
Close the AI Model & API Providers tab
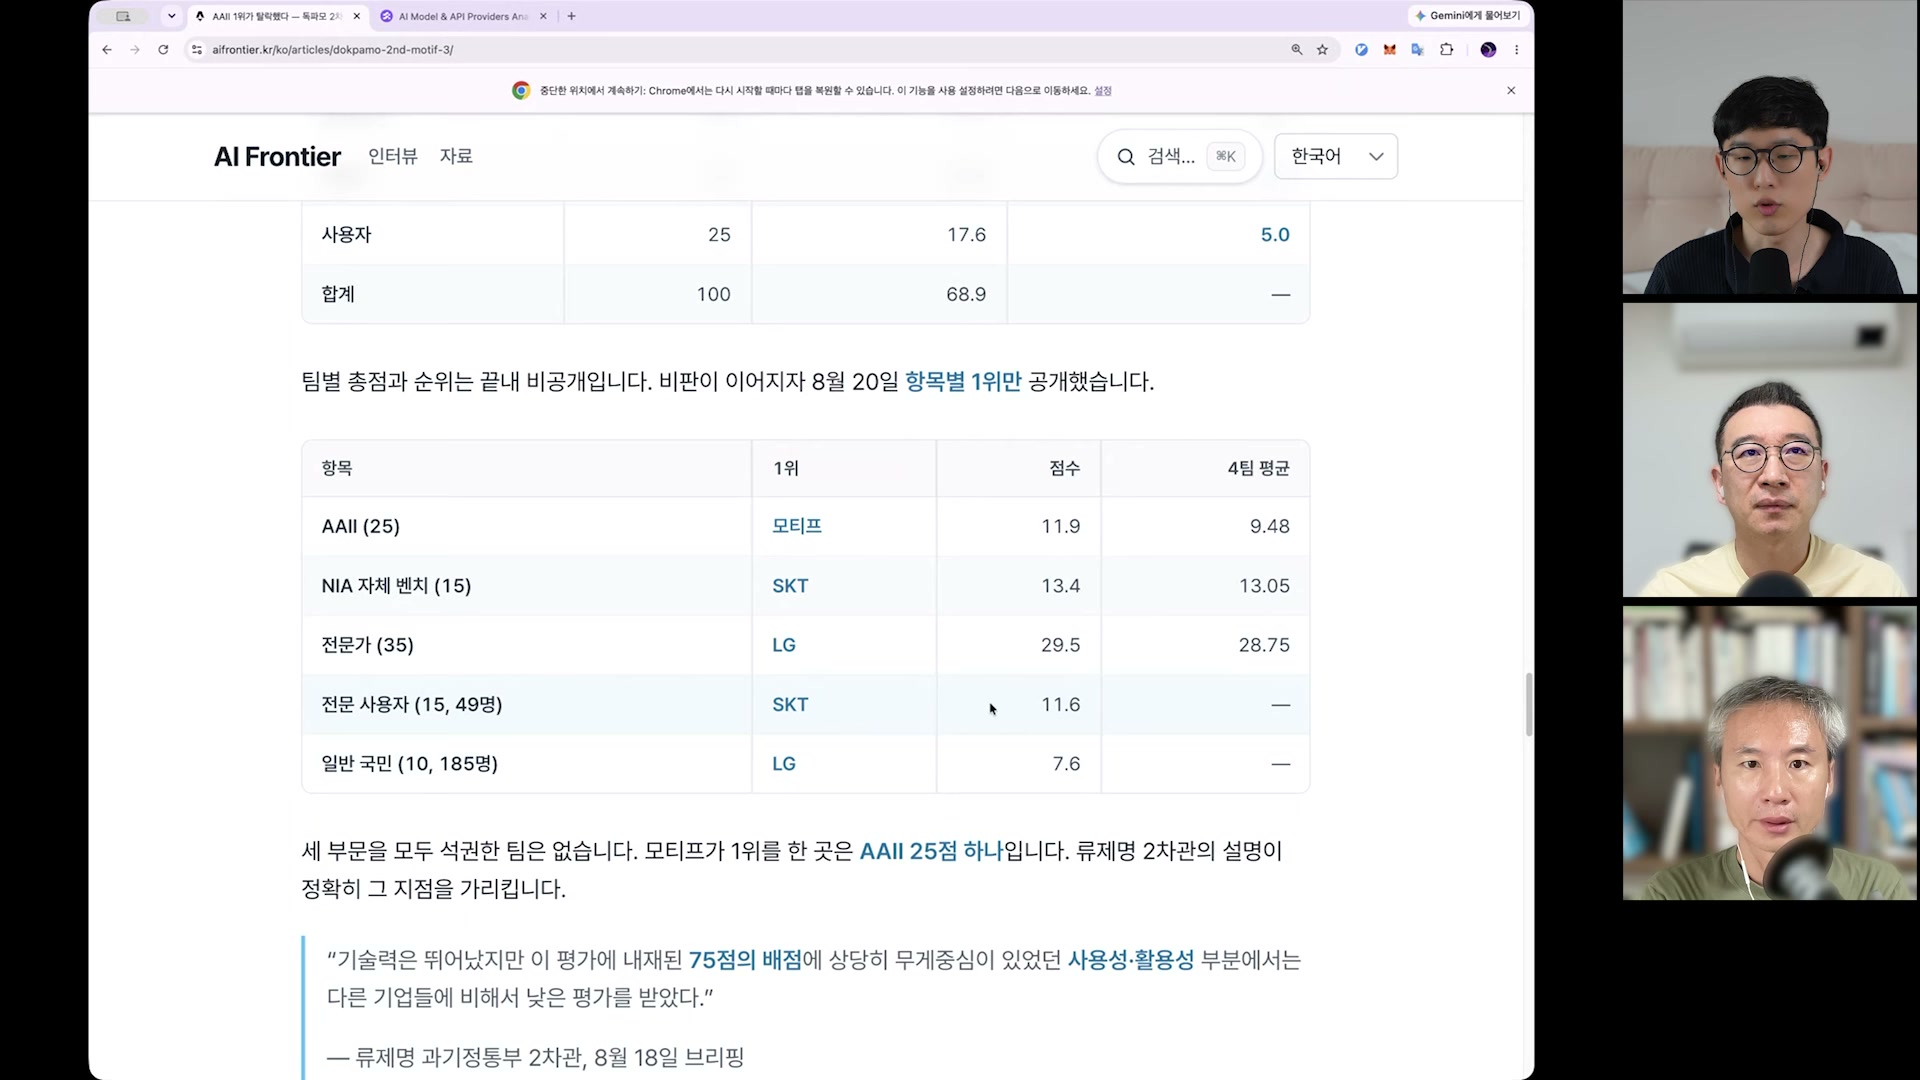click(x=543, y=16)
